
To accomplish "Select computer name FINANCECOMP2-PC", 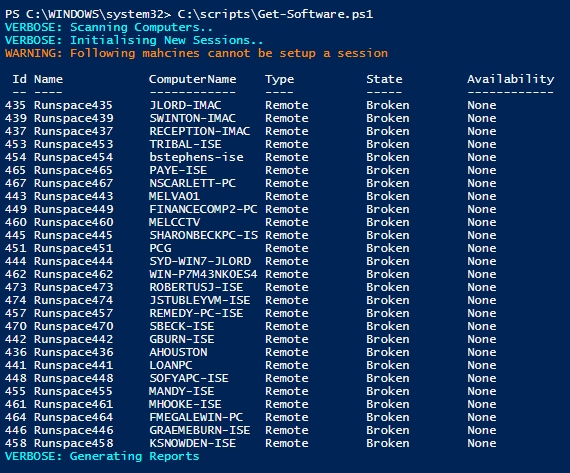I will (203, 209).
